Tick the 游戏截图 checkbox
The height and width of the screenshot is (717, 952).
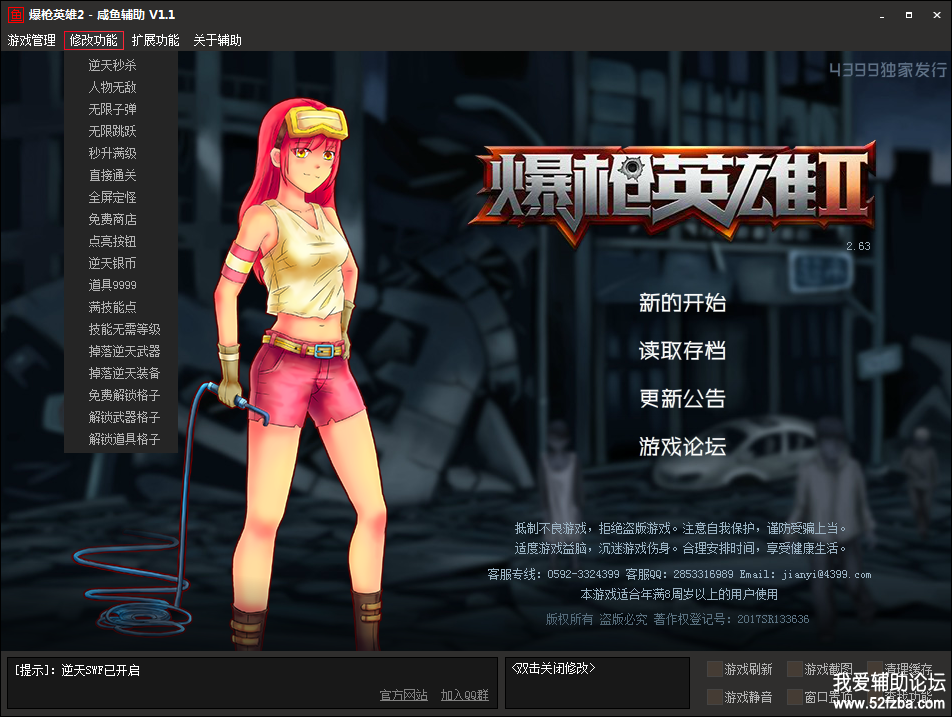click(795, 669)
